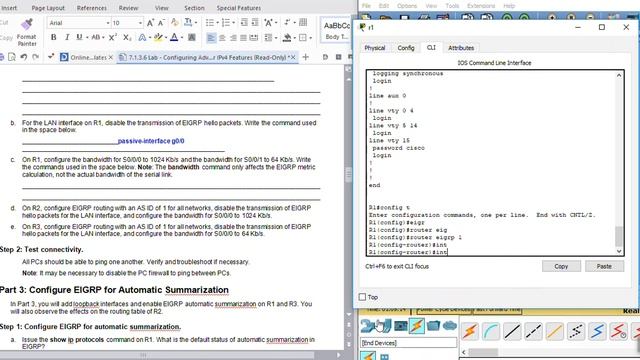
Task: Apply subscript formatting
Action: [127, 38]
